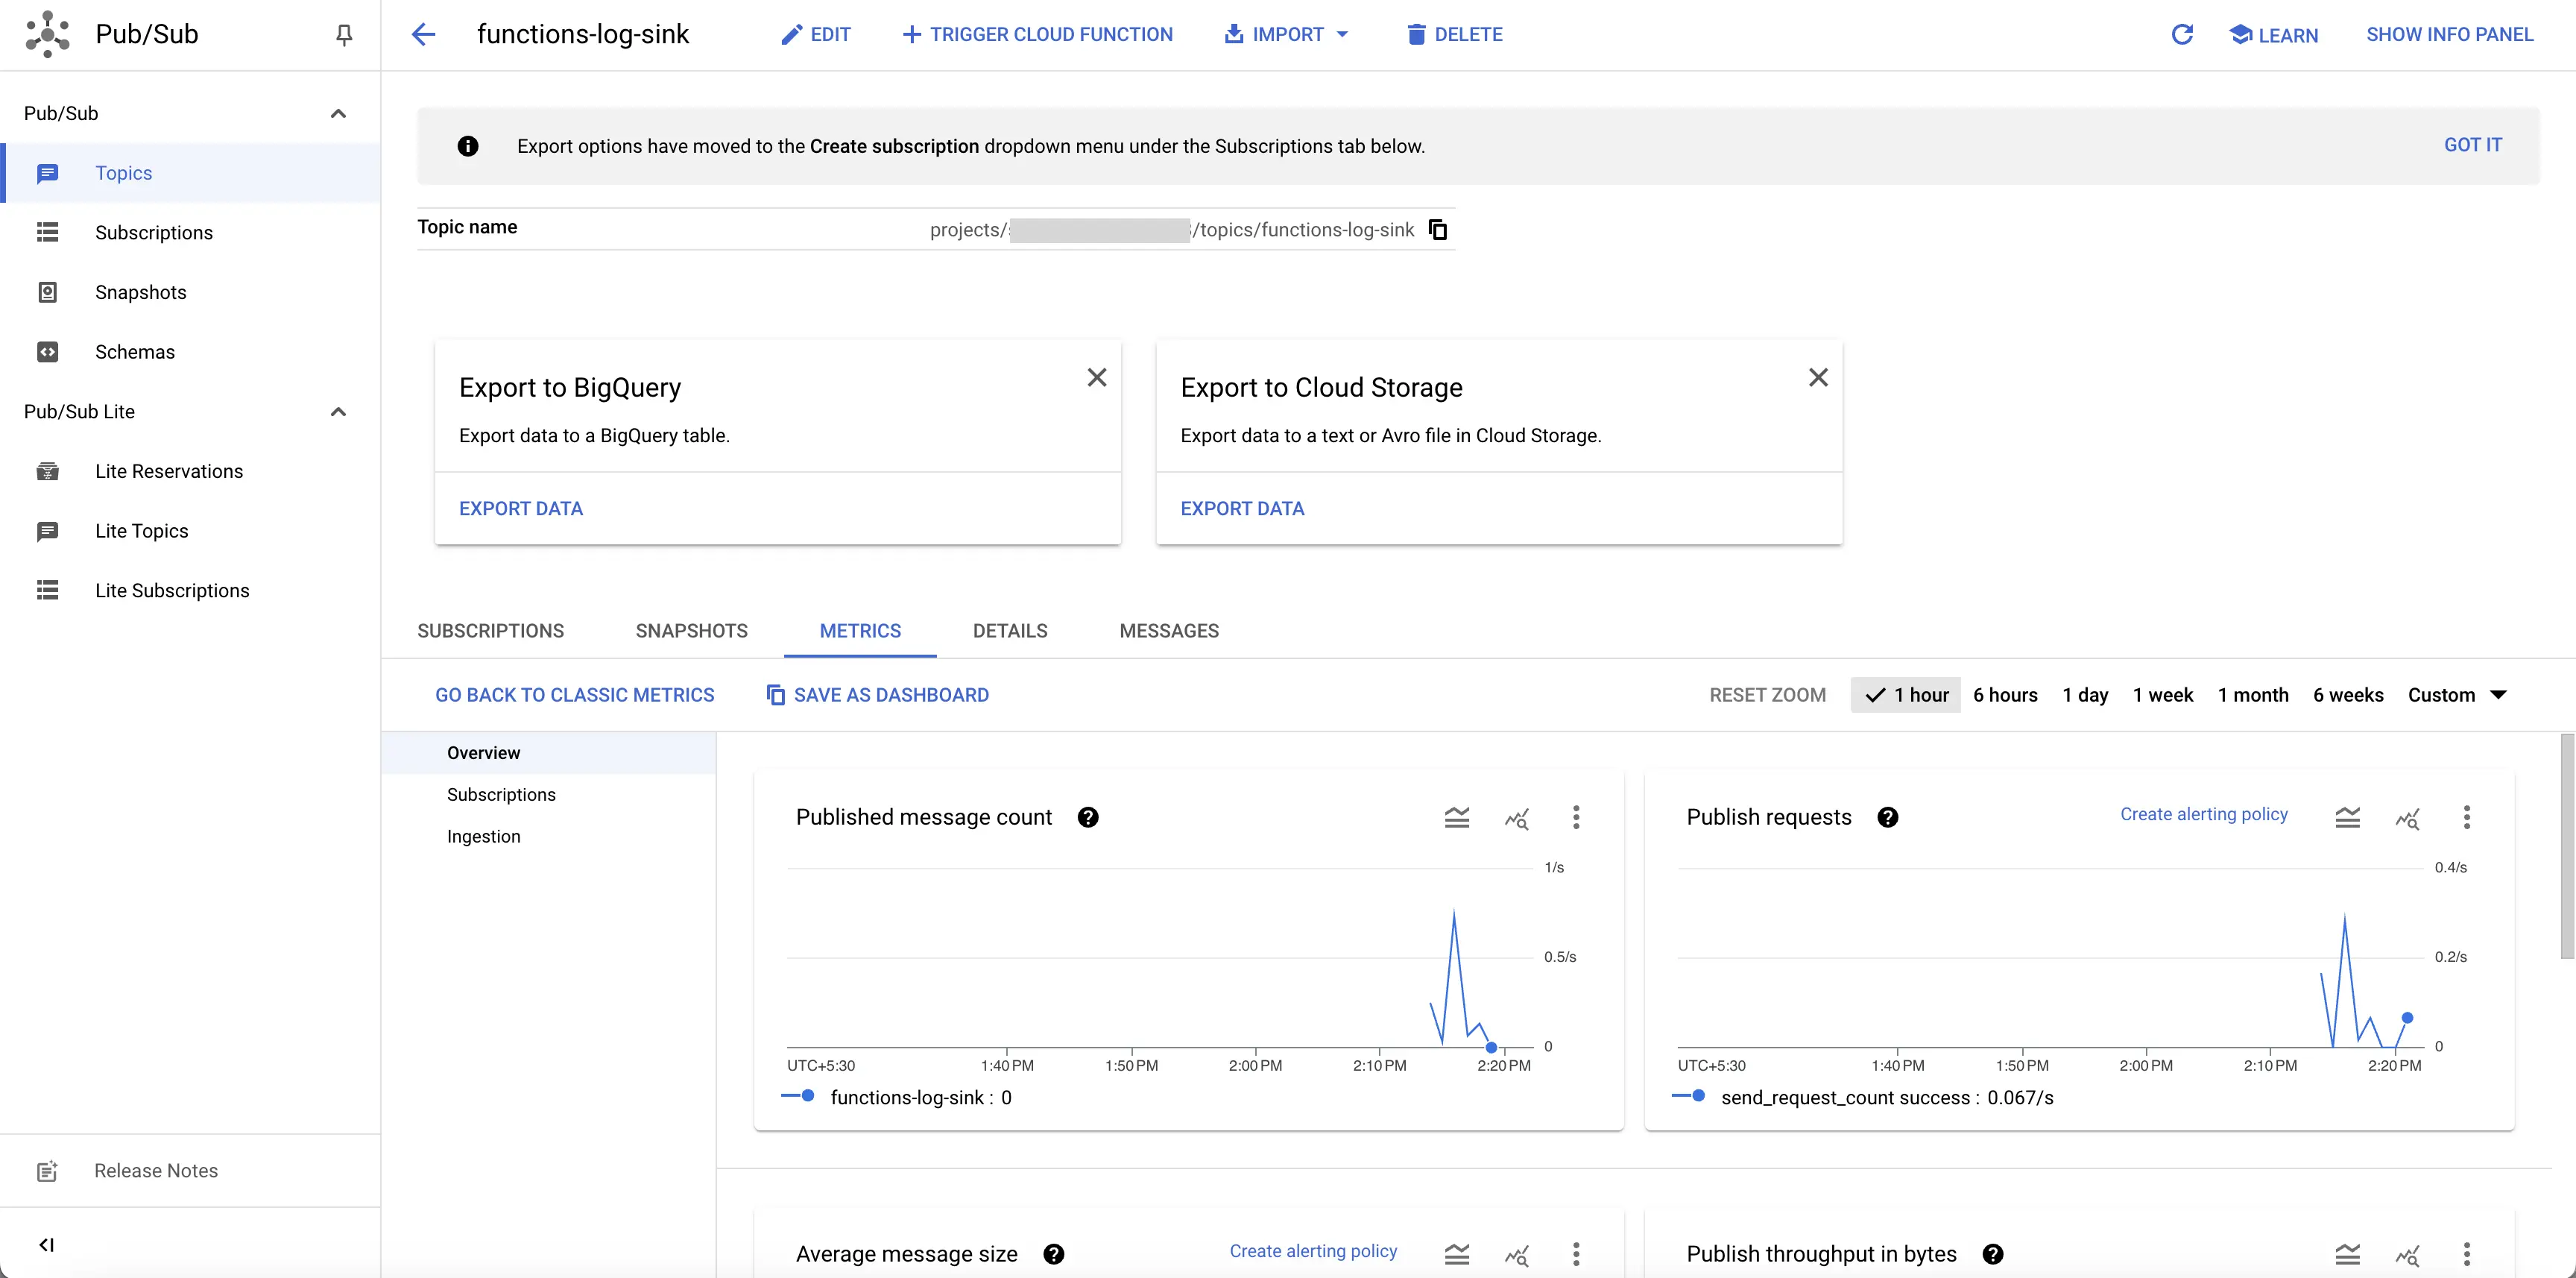
Task: Click the metrics panel vertical scrollbar
Action: tap(2567, 846)
